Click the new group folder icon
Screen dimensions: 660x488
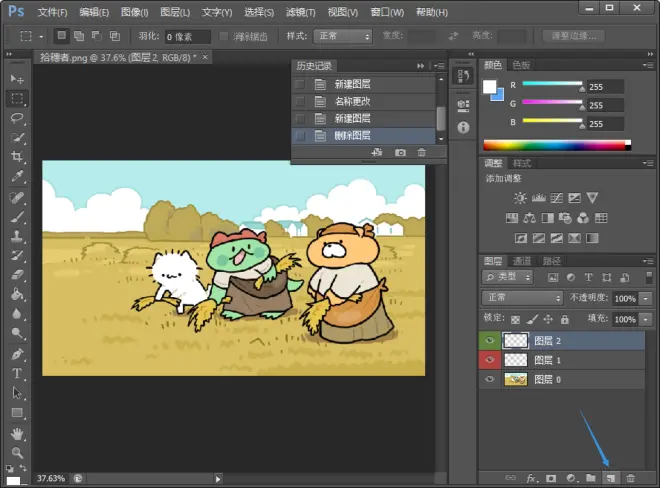[x=591, y=478]
